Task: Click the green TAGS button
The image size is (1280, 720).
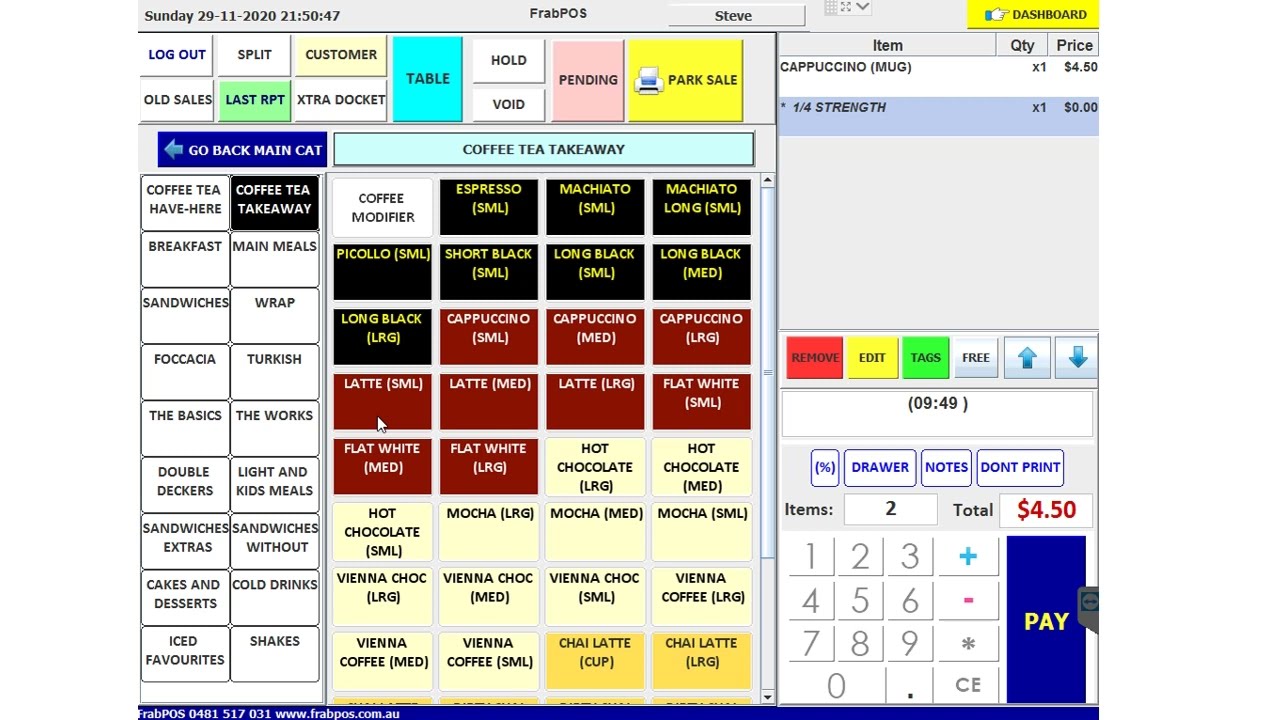Action: click(925, 358)
